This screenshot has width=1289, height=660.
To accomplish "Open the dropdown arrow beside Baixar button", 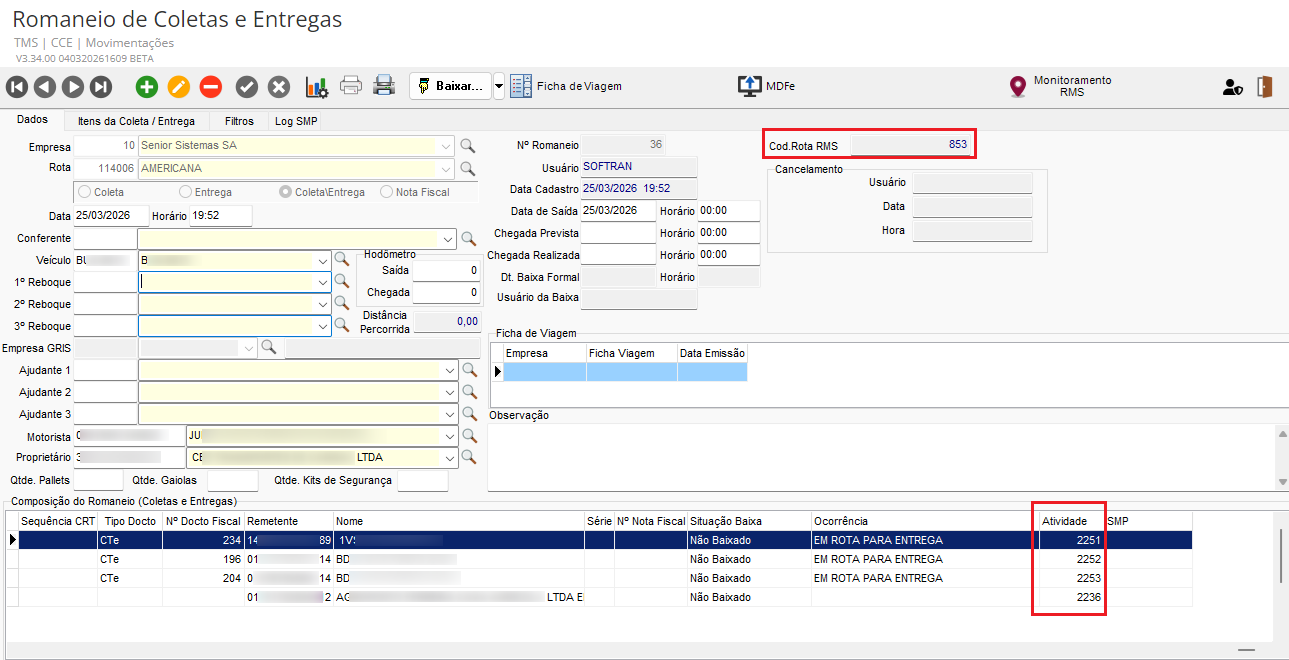I will click(x=499, y=86).
